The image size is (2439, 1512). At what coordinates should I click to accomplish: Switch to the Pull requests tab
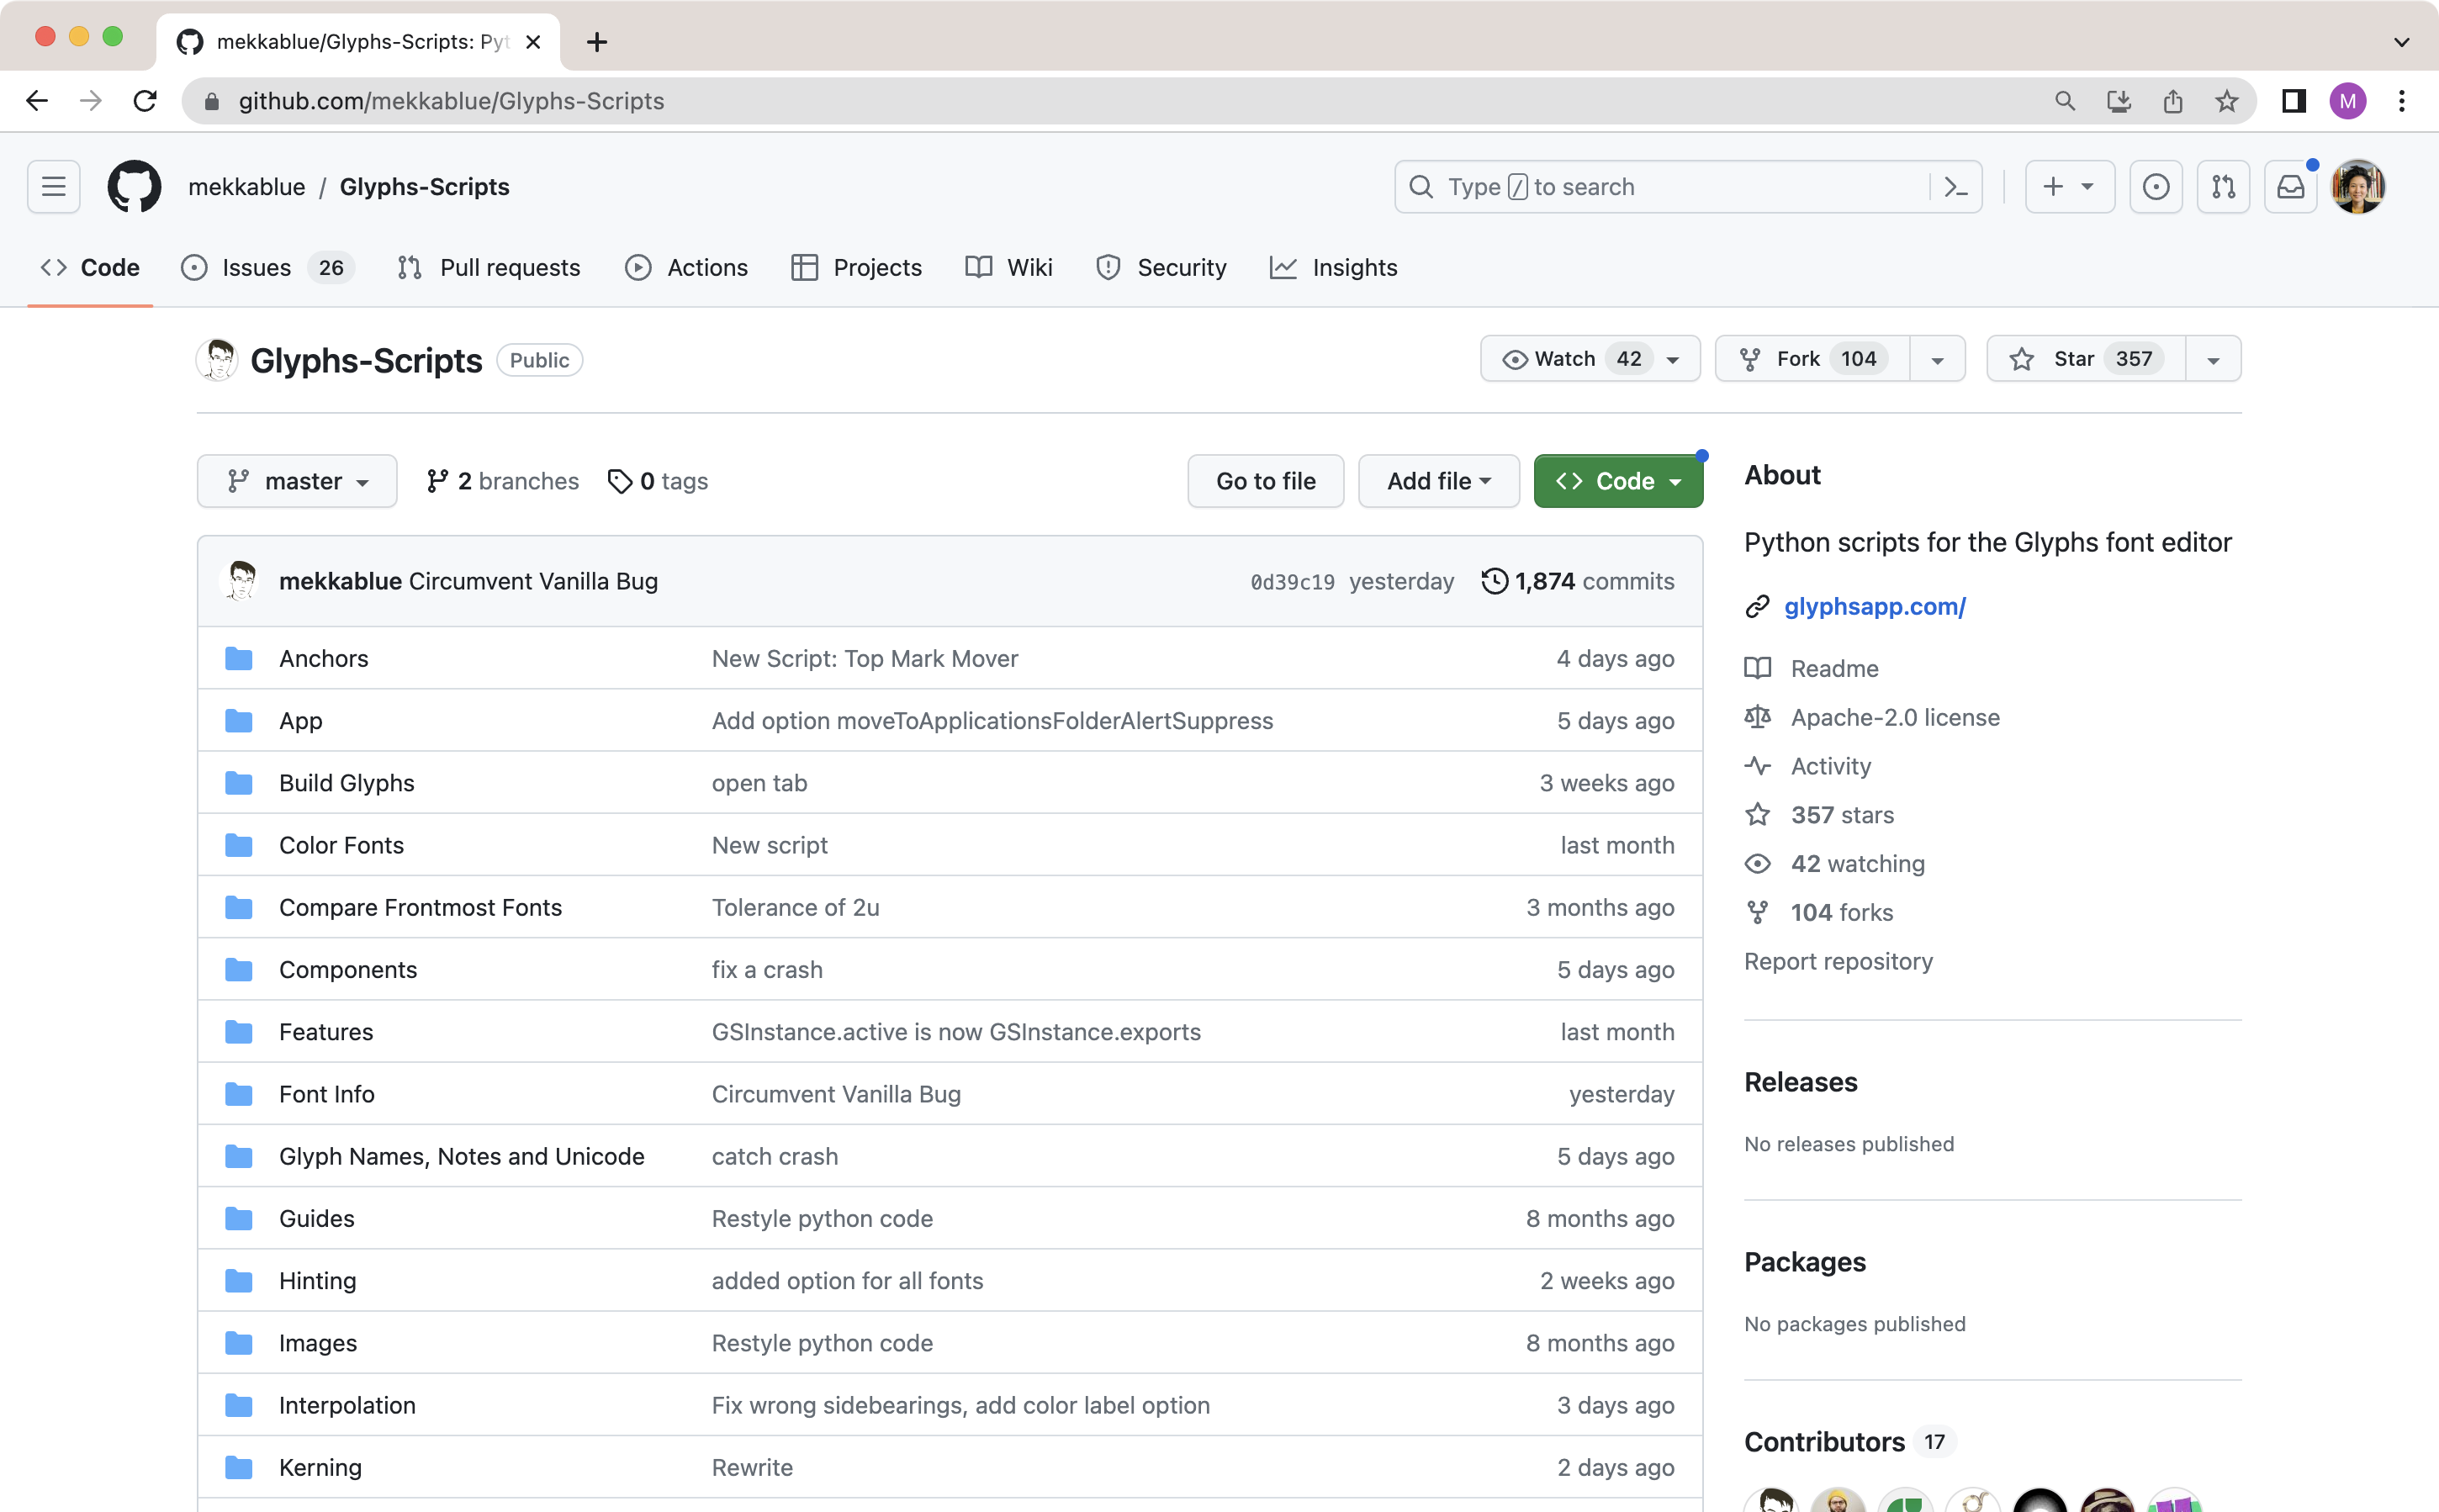[488, 267]
